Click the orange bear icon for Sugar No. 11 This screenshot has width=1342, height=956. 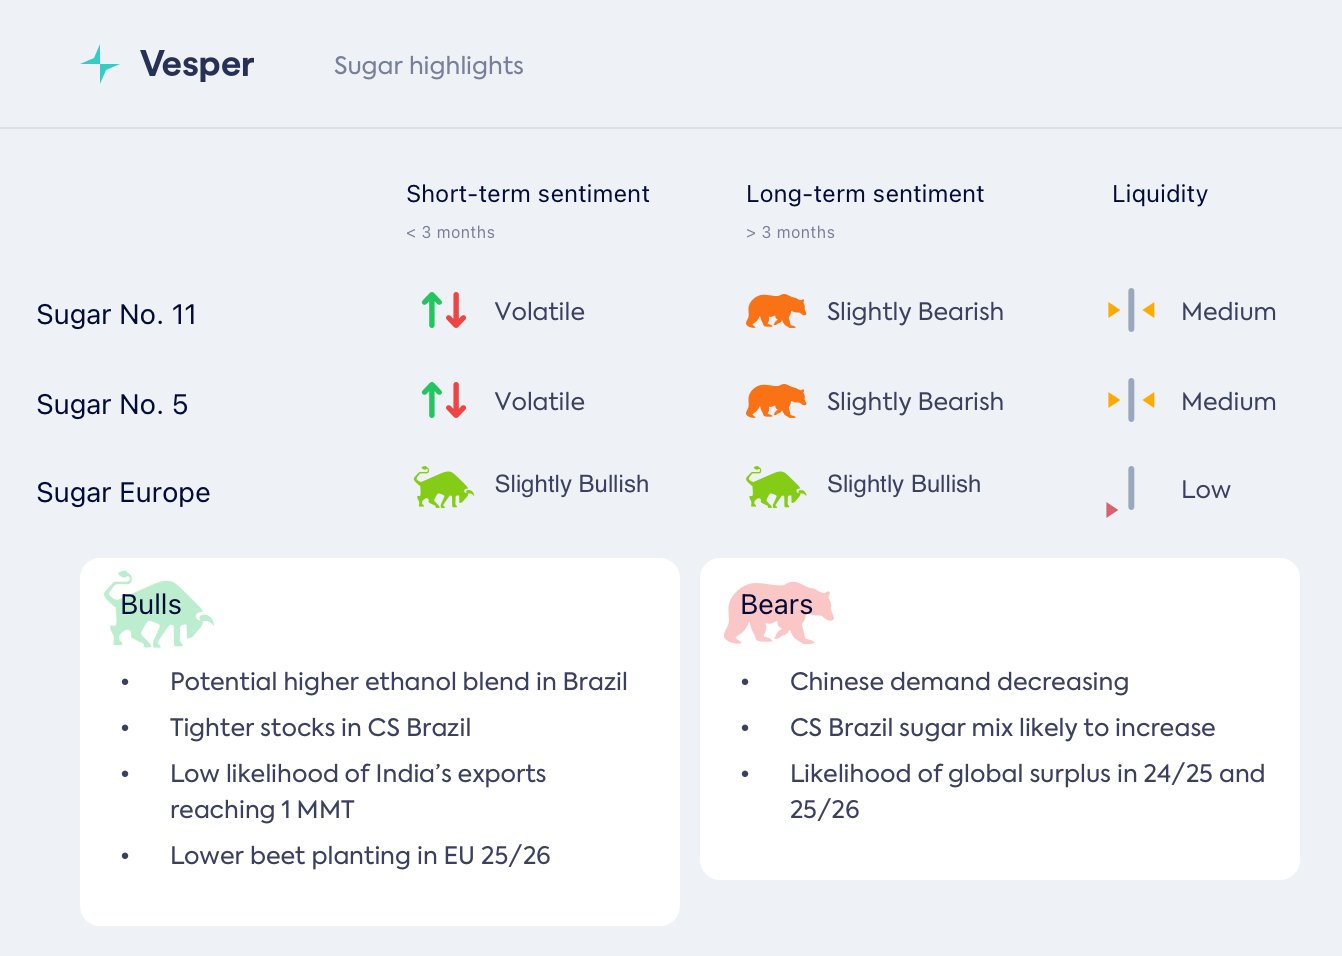pos(775,311)
